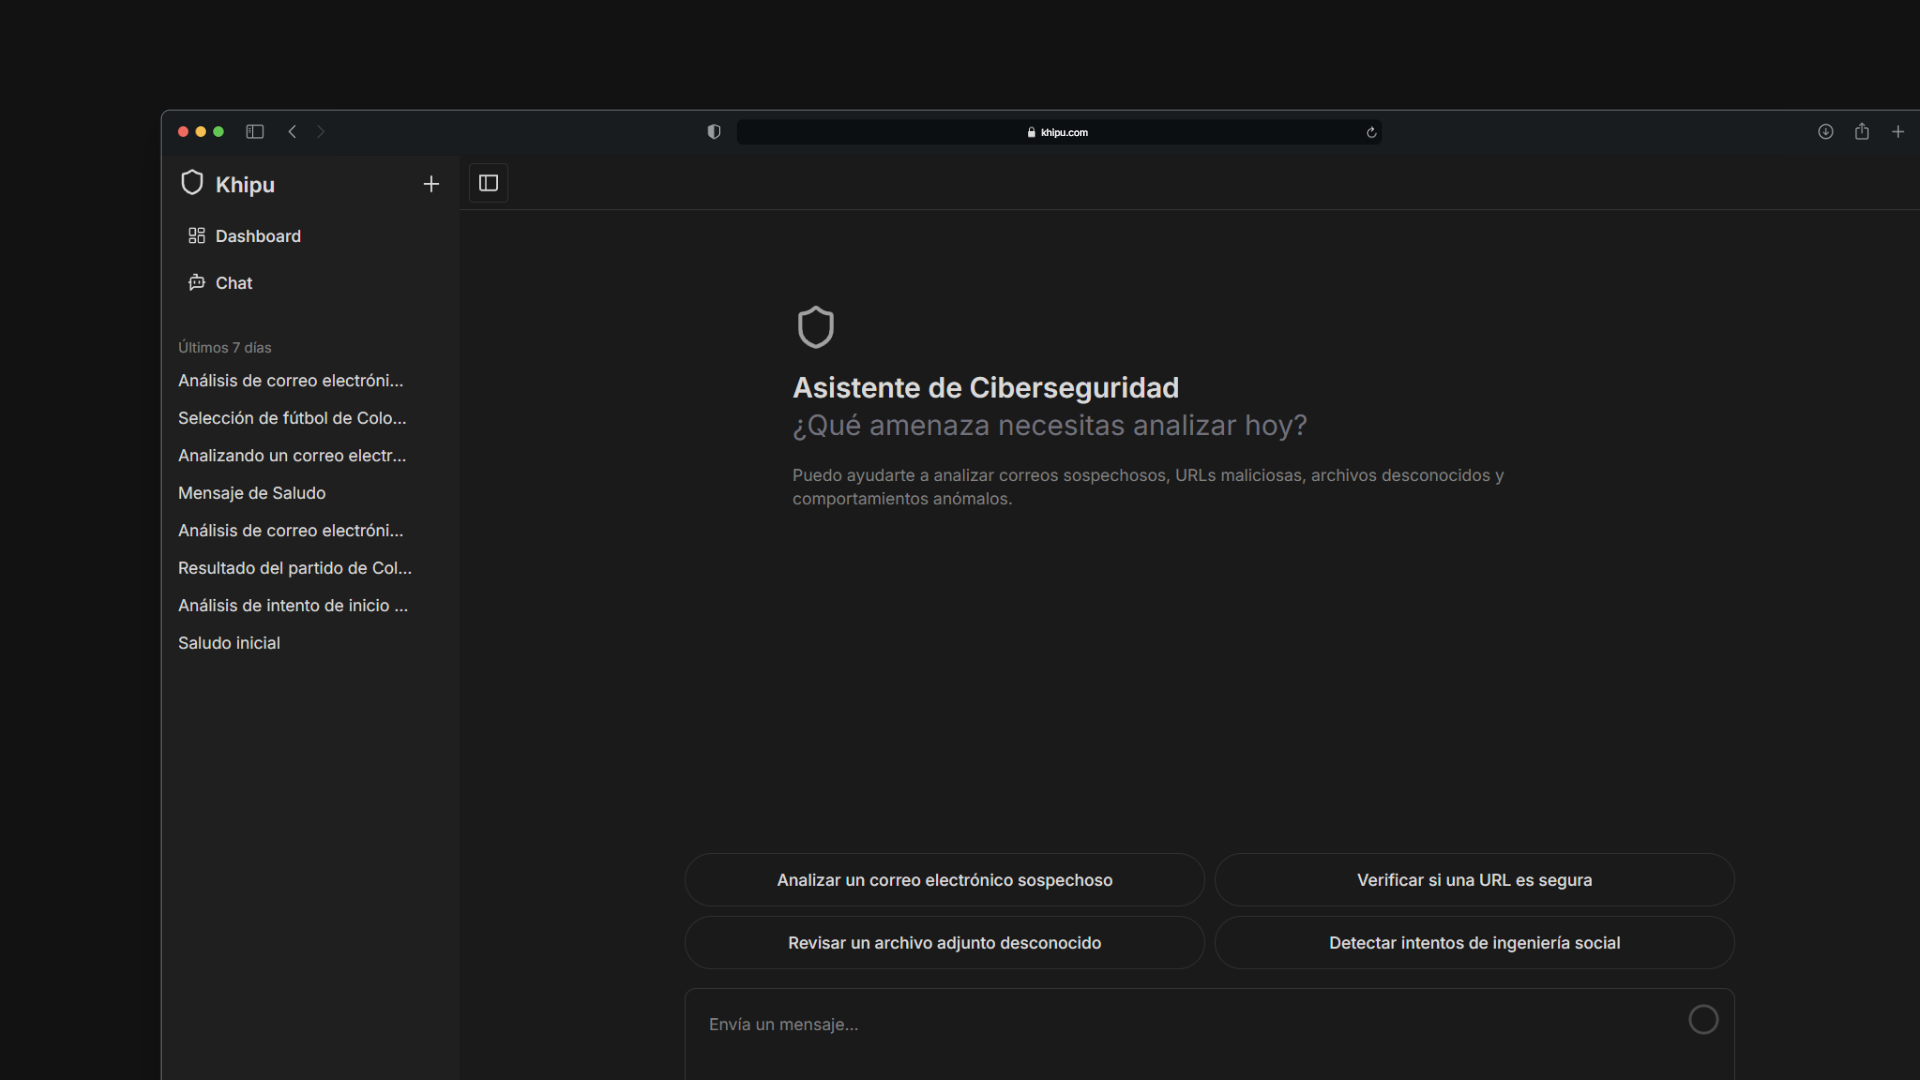Screen dimensions: 1920x1080
Task: Click the browser privacy shield icon
Action: (714, 132)
